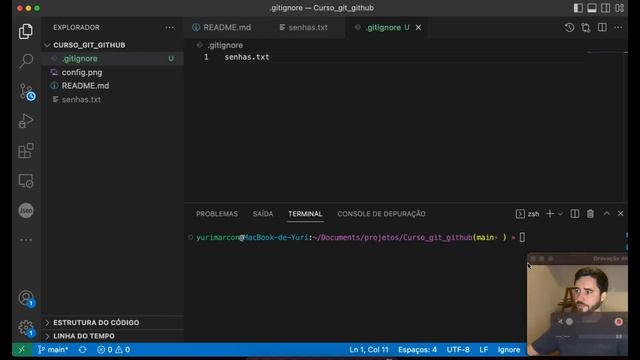Open editor more actions ellipsis

[x=618, y=27]
